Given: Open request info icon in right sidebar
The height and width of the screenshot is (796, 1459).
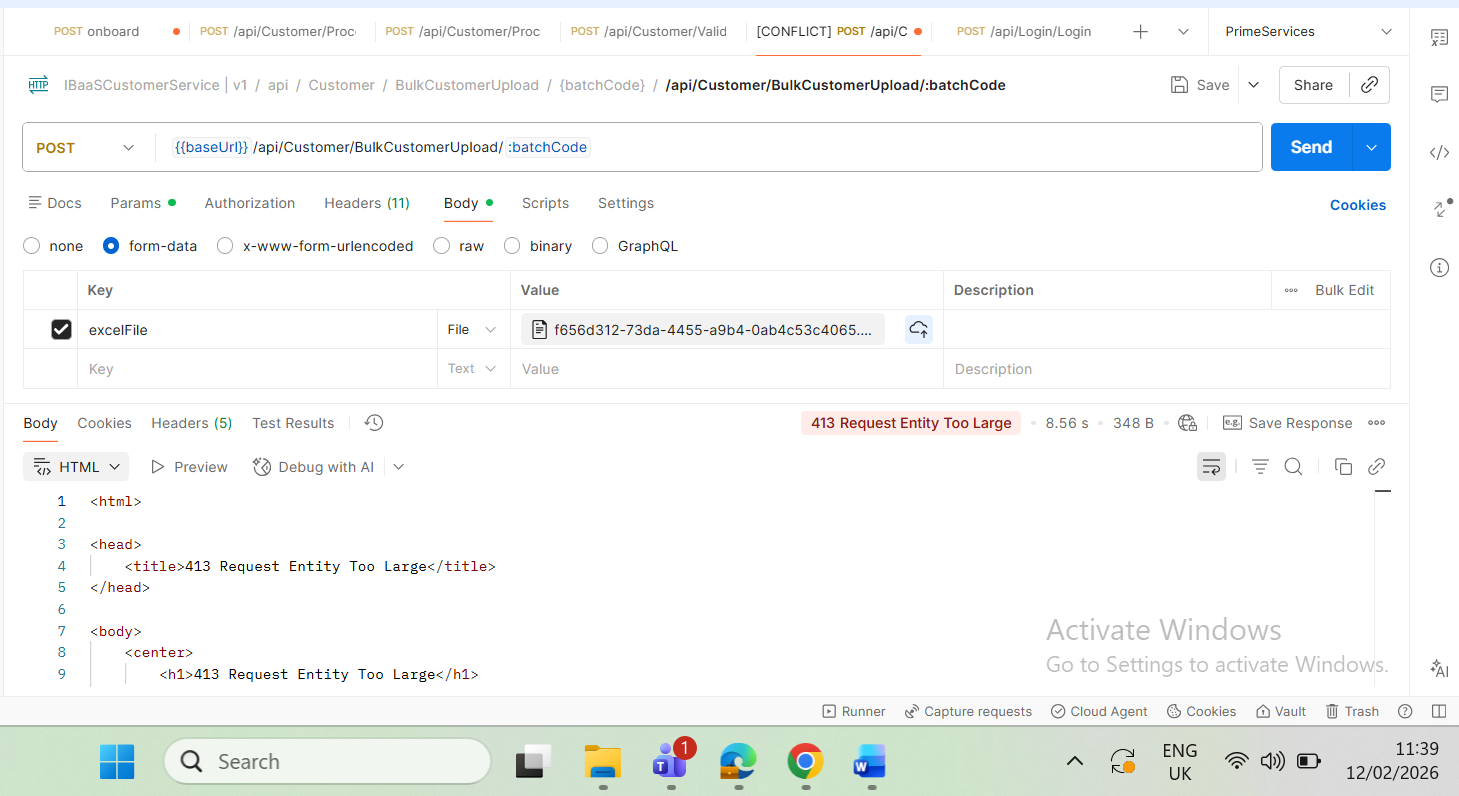Looking at the screenshot, I should [x=1439, y=267].
